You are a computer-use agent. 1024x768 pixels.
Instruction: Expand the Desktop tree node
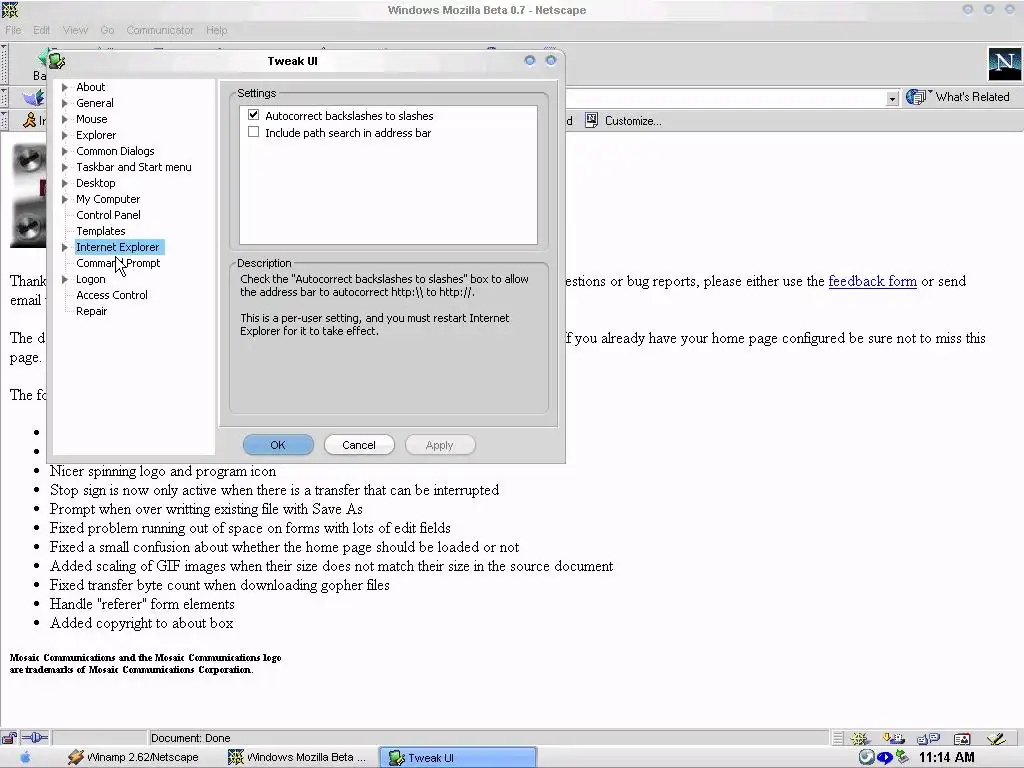pos(65,183)
